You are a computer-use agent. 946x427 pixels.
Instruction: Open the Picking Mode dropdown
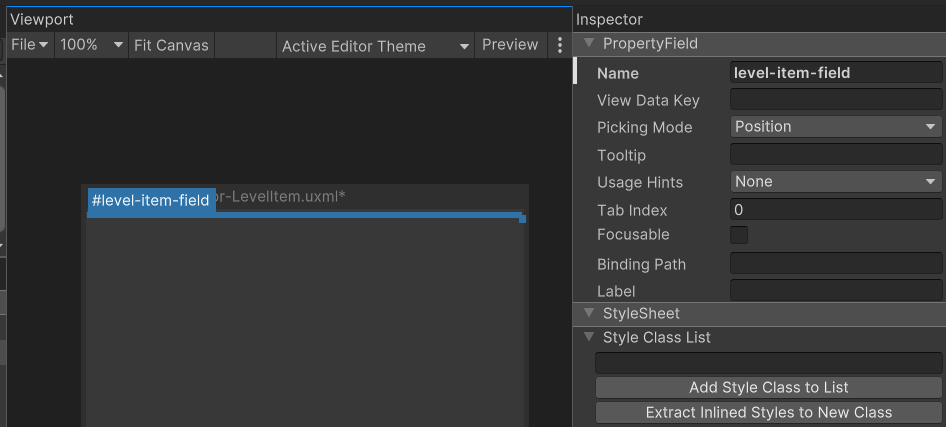pos(836,127)
